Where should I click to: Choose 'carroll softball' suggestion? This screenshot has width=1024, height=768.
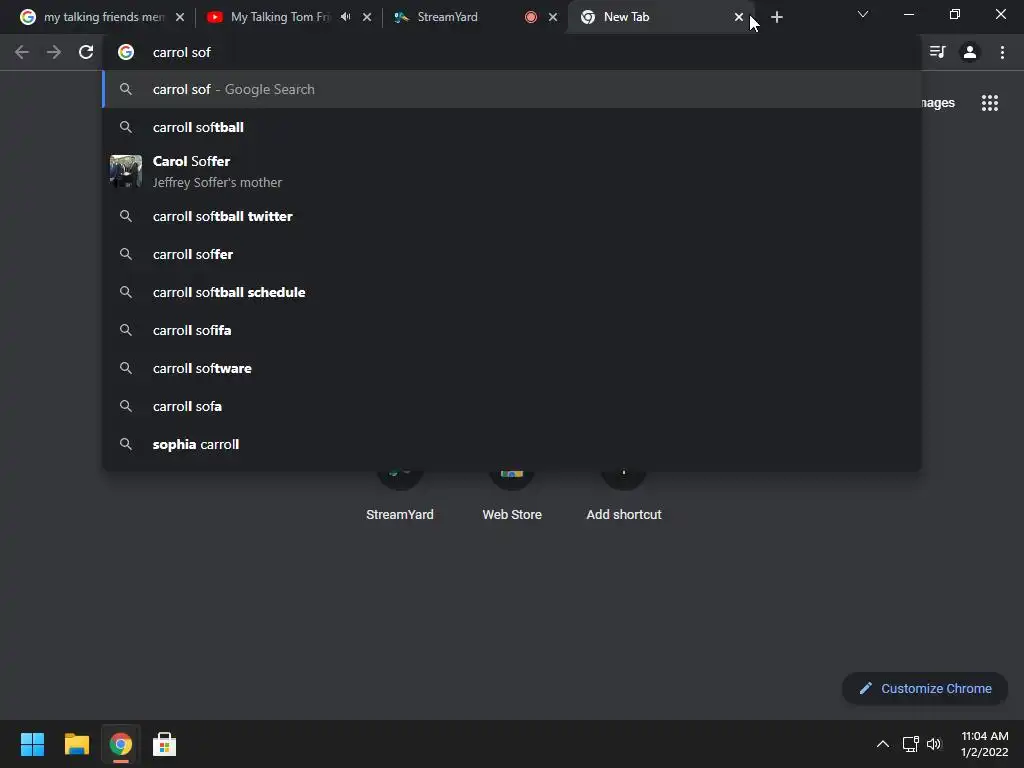(x=511, y=127)
